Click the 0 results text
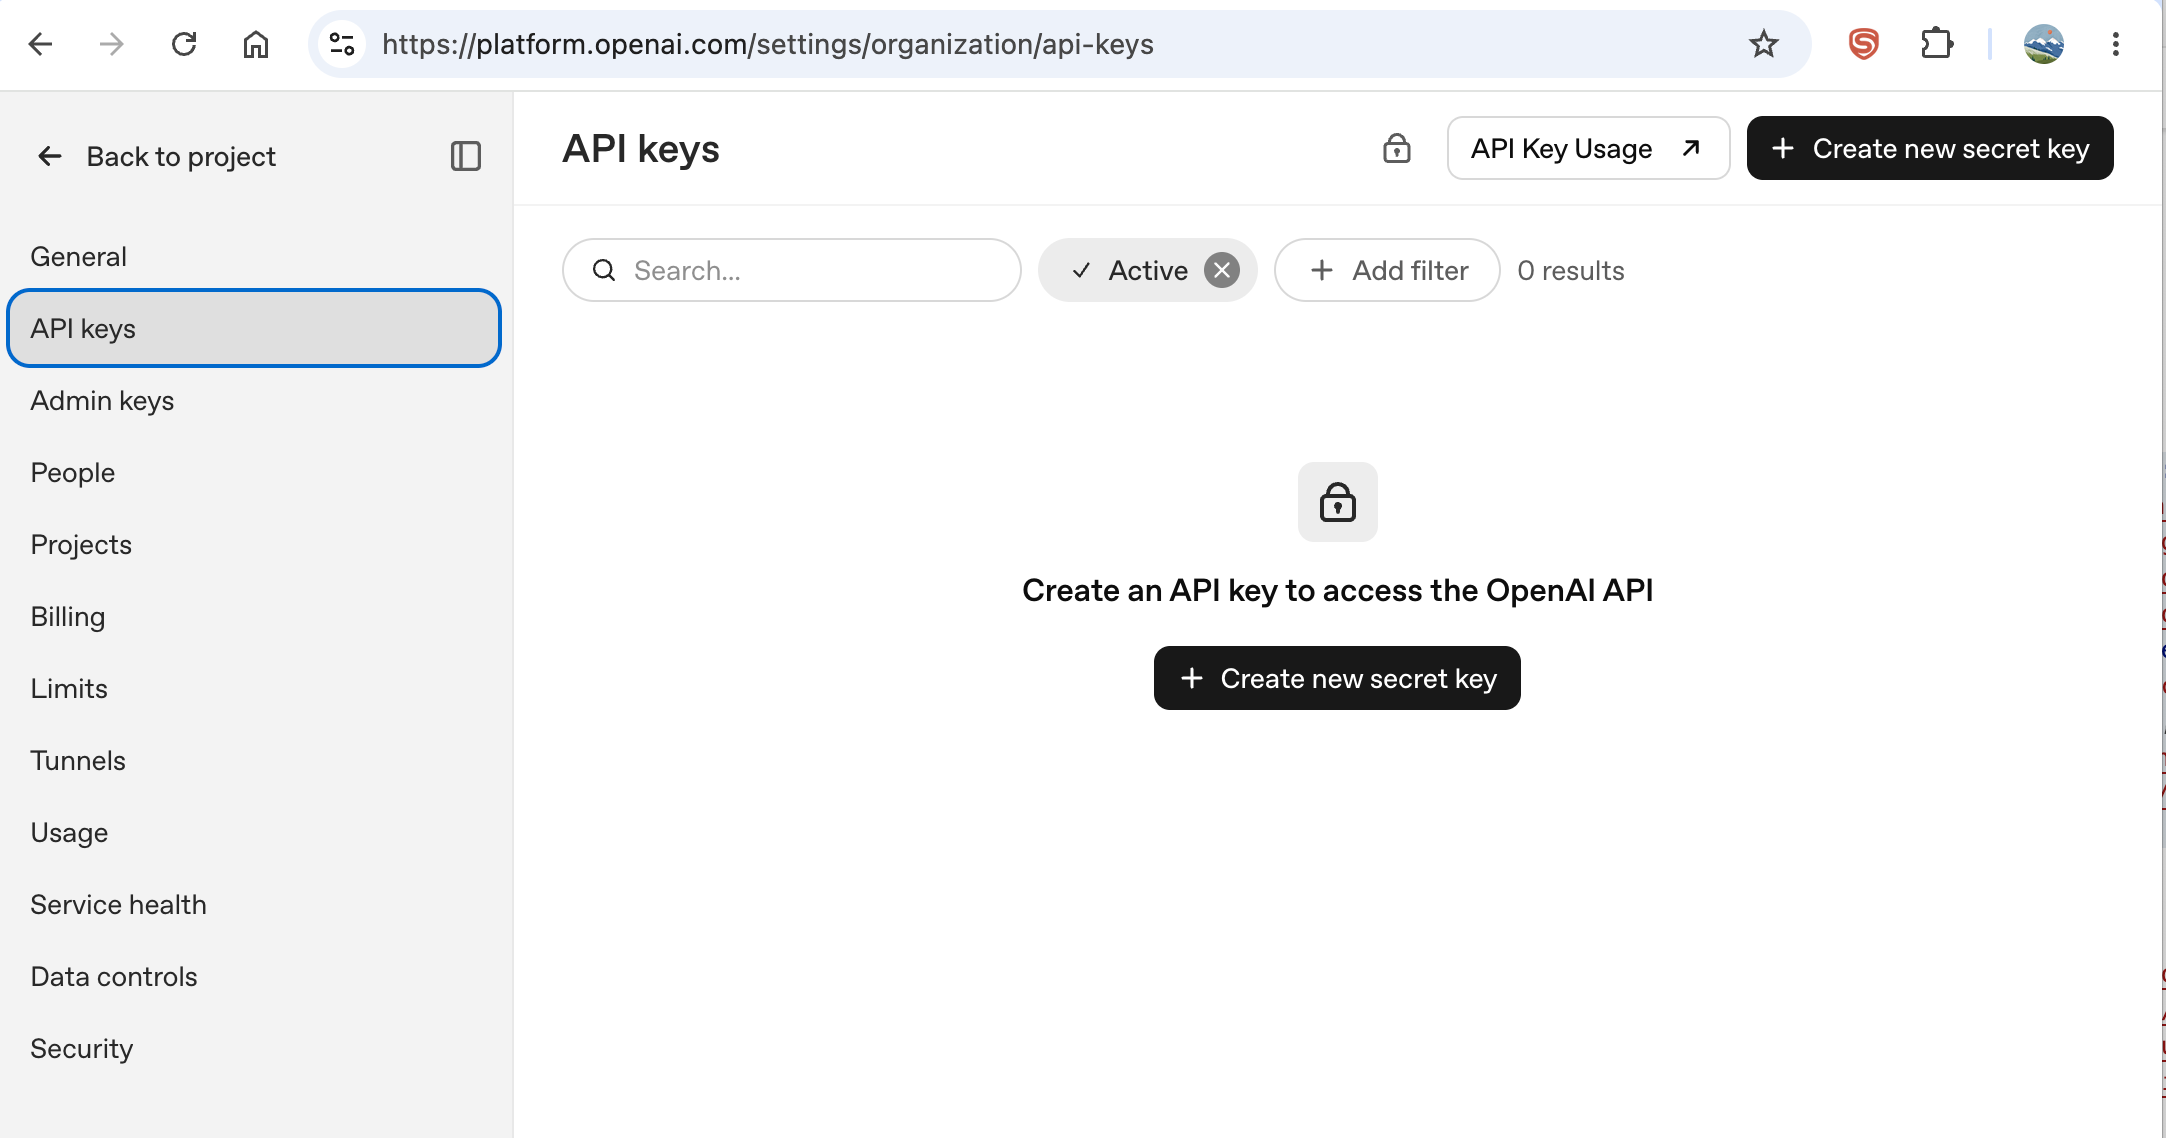Image resolution: width=2166 pixels, height=1138 pixels. (x=1570, y=270)
